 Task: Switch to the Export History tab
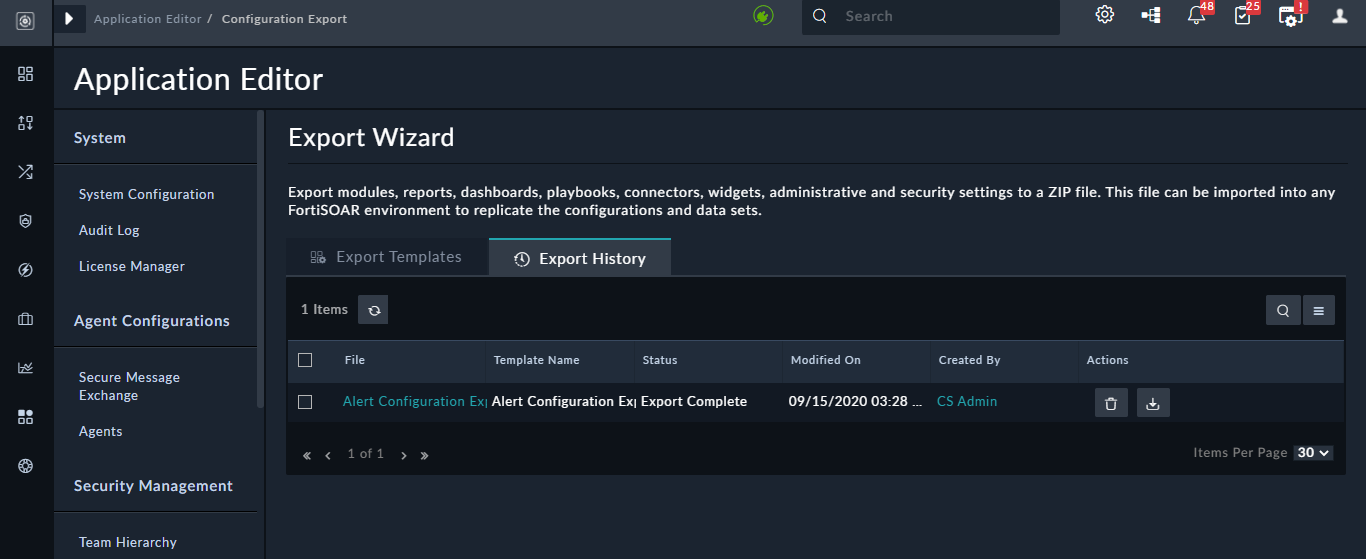pyautogui.click(x=580, y=258)
